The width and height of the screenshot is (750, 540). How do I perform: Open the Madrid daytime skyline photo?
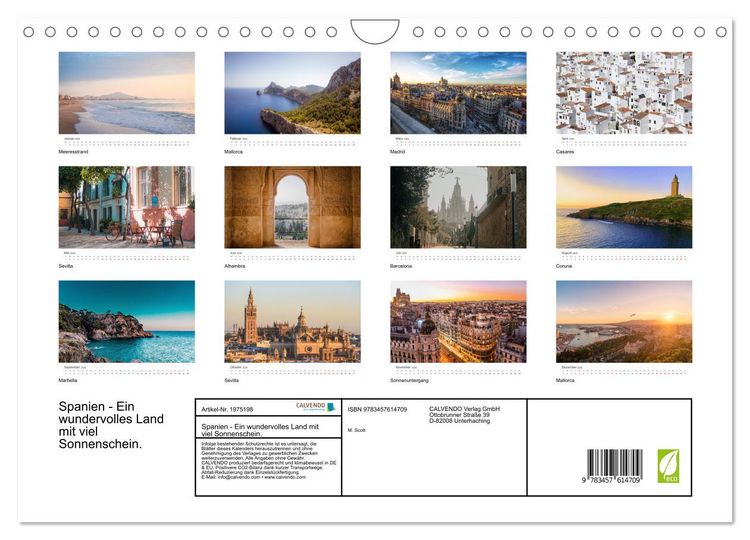click(x=458, y=93)
